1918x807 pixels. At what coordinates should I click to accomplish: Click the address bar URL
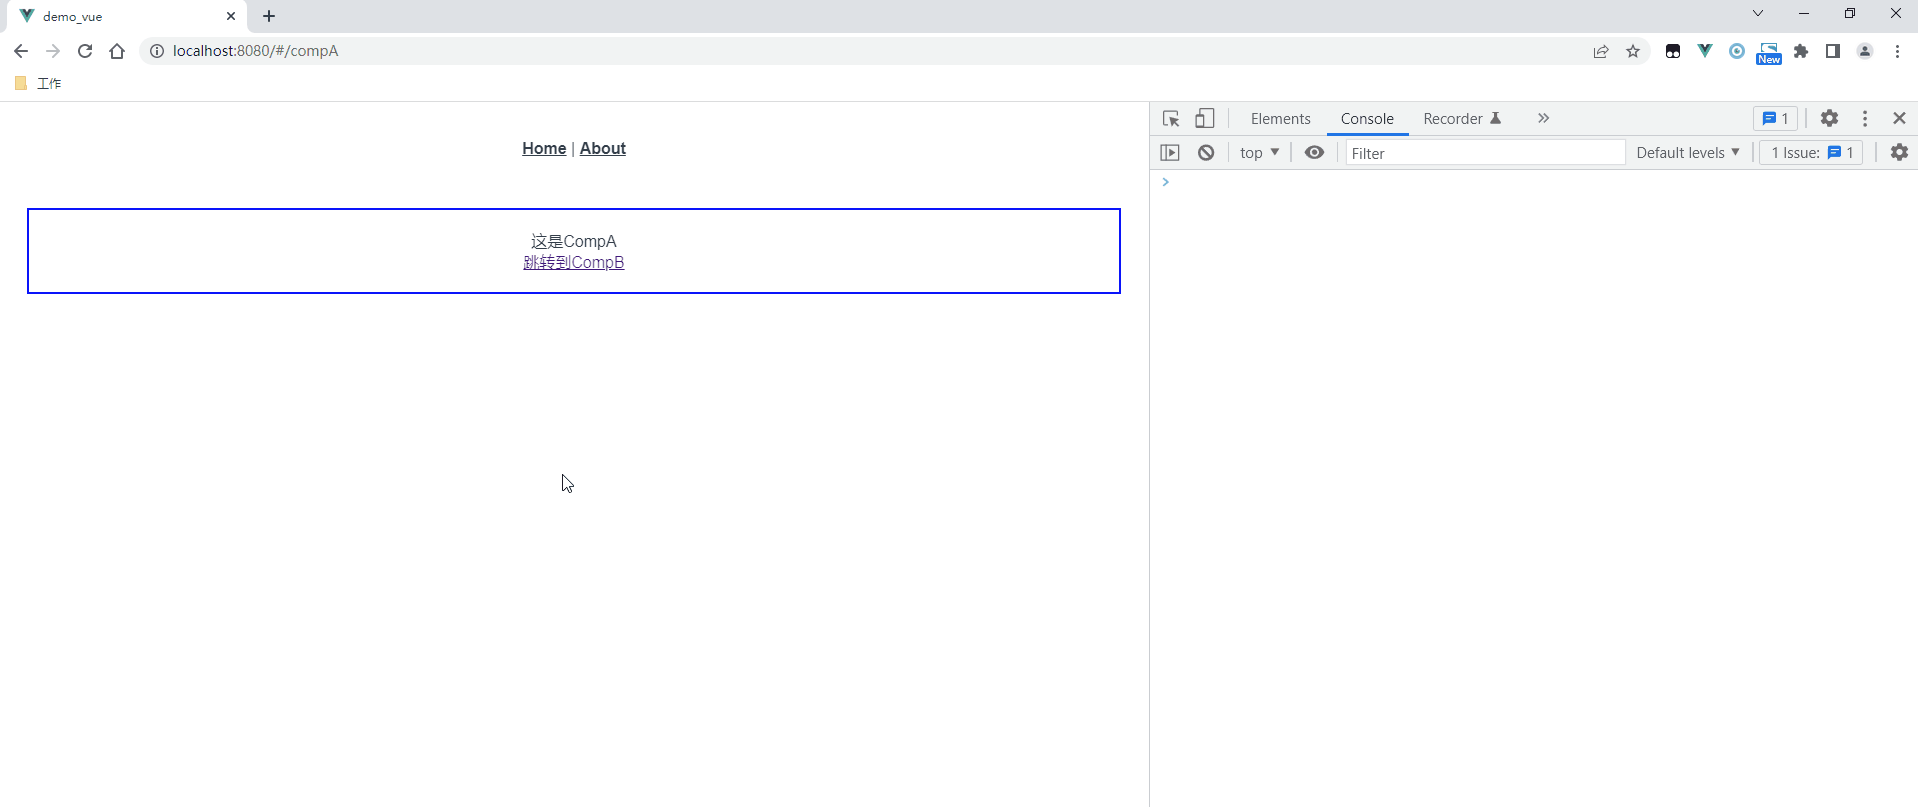click(256, 51)
